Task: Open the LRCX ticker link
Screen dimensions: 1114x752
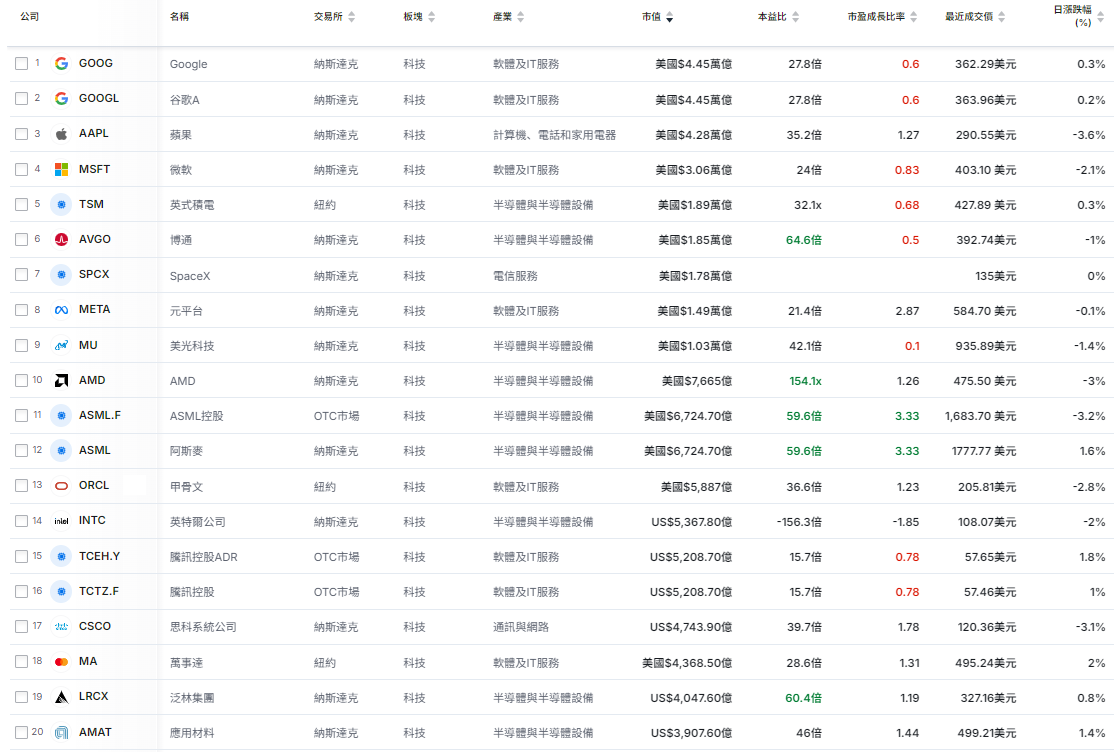Action: 94,697
